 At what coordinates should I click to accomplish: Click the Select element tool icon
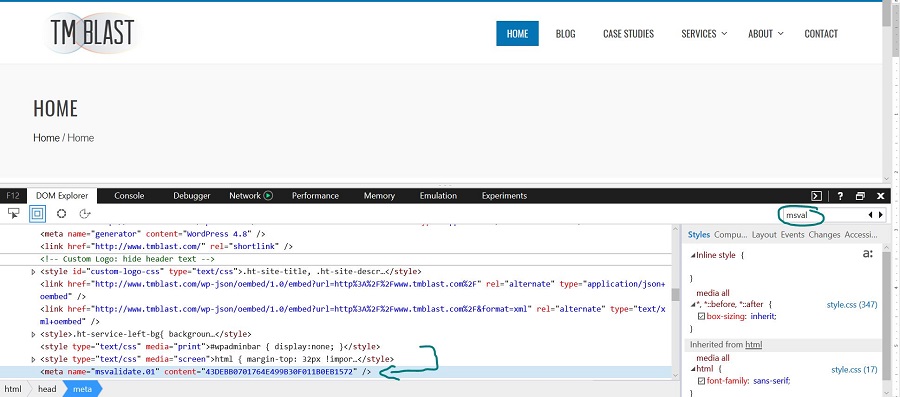(13, 214)
